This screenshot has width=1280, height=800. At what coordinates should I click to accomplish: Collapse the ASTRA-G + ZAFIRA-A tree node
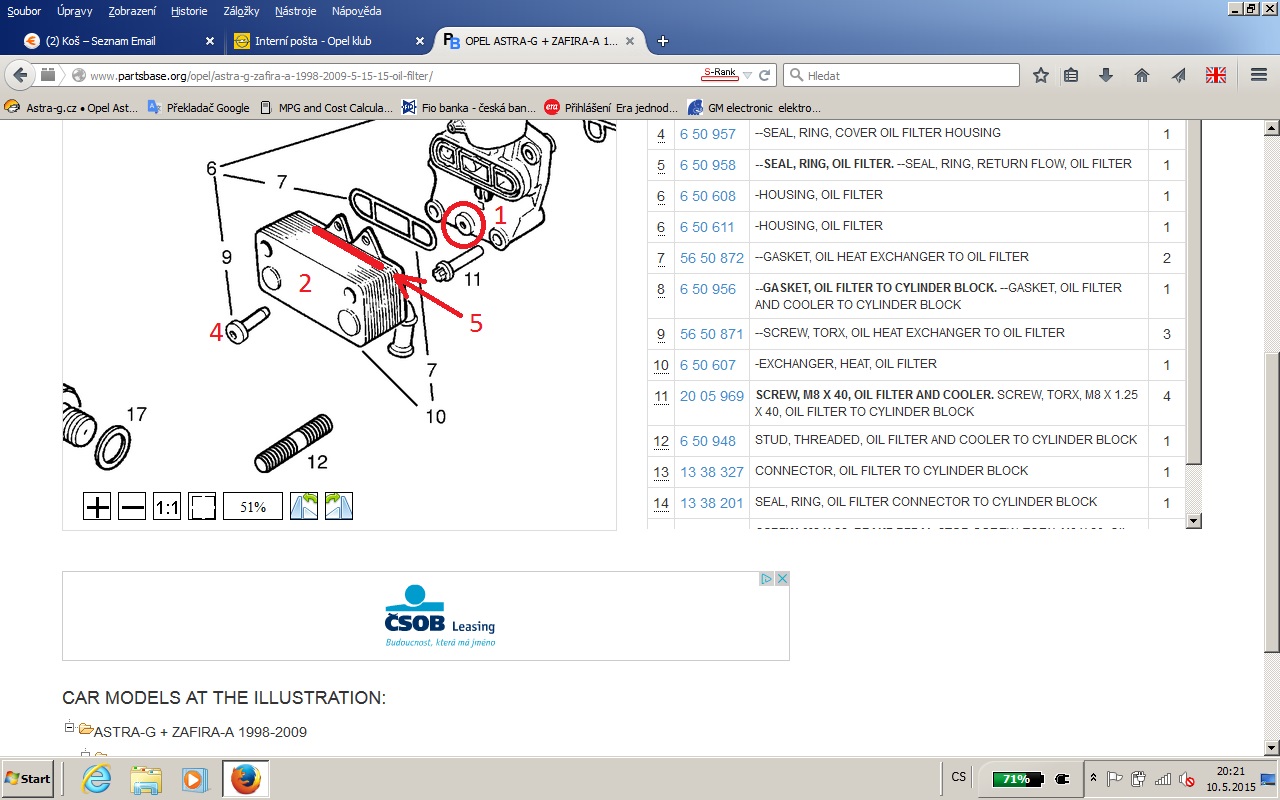pyautogui.click(x=69, y=727)
